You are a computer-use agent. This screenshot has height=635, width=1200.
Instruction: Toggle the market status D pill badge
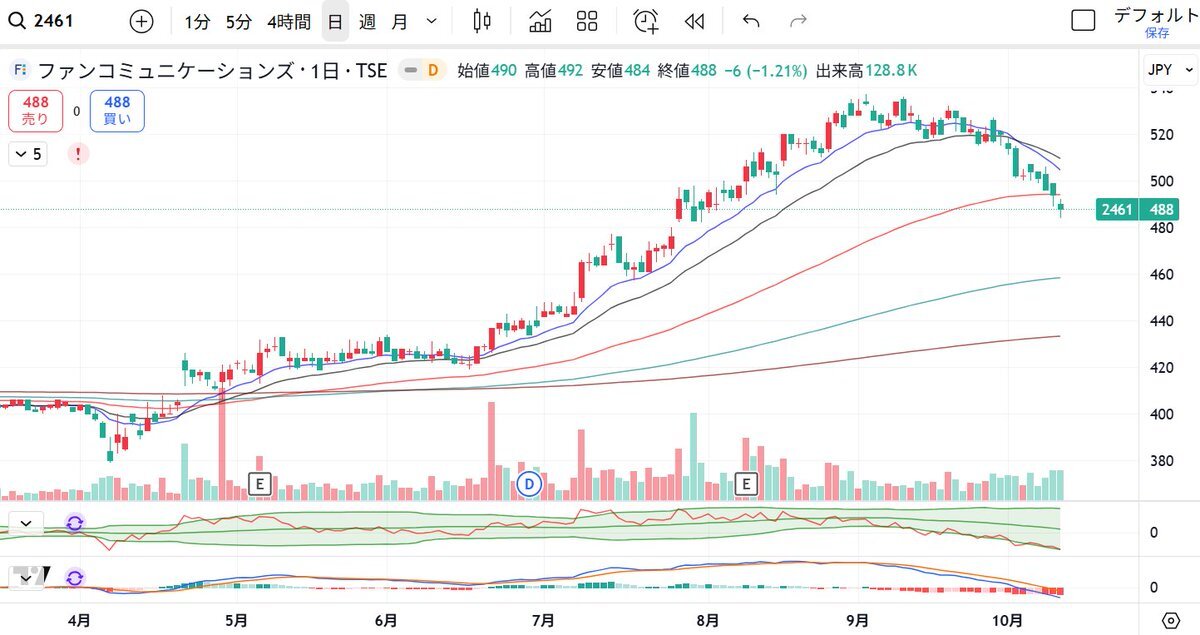423,70
